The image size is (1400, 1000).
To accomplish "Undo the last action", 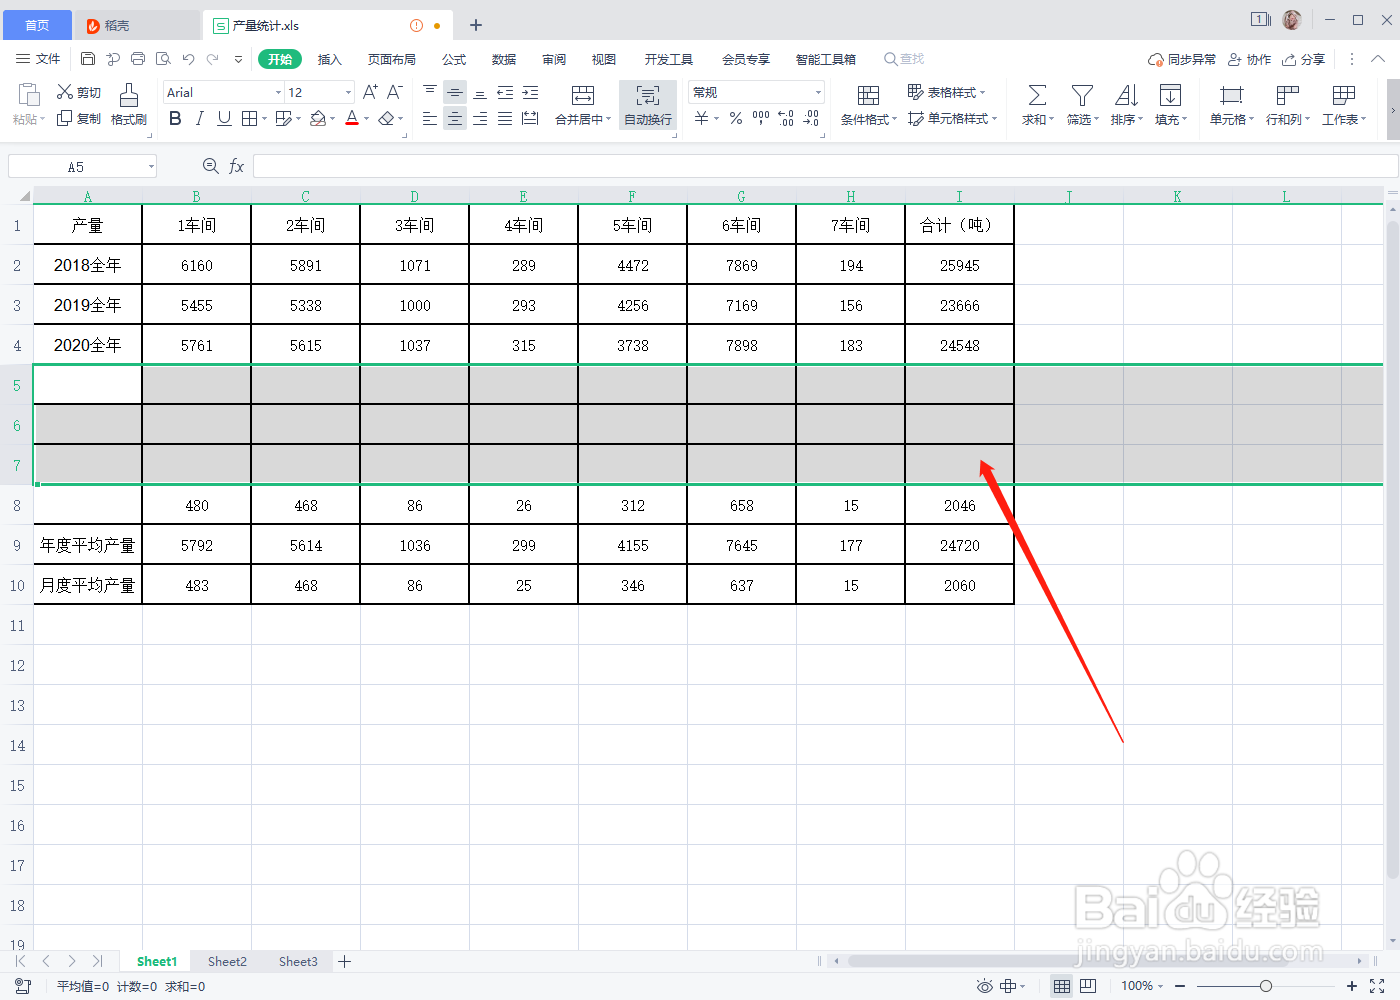I will coord(188,59).
